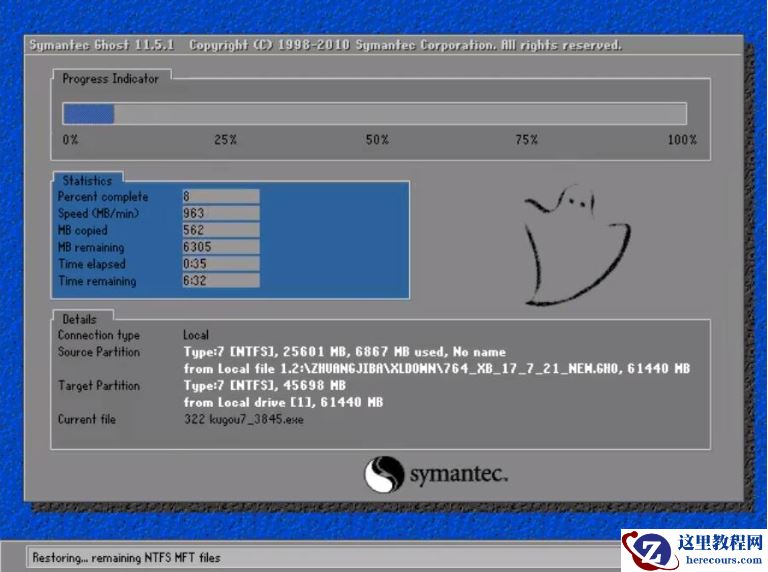Viewport: 768px width, 572px height.
Task: Click the Type:7 [NTFS], 25601 MB source line
Action: pos(345,352)
